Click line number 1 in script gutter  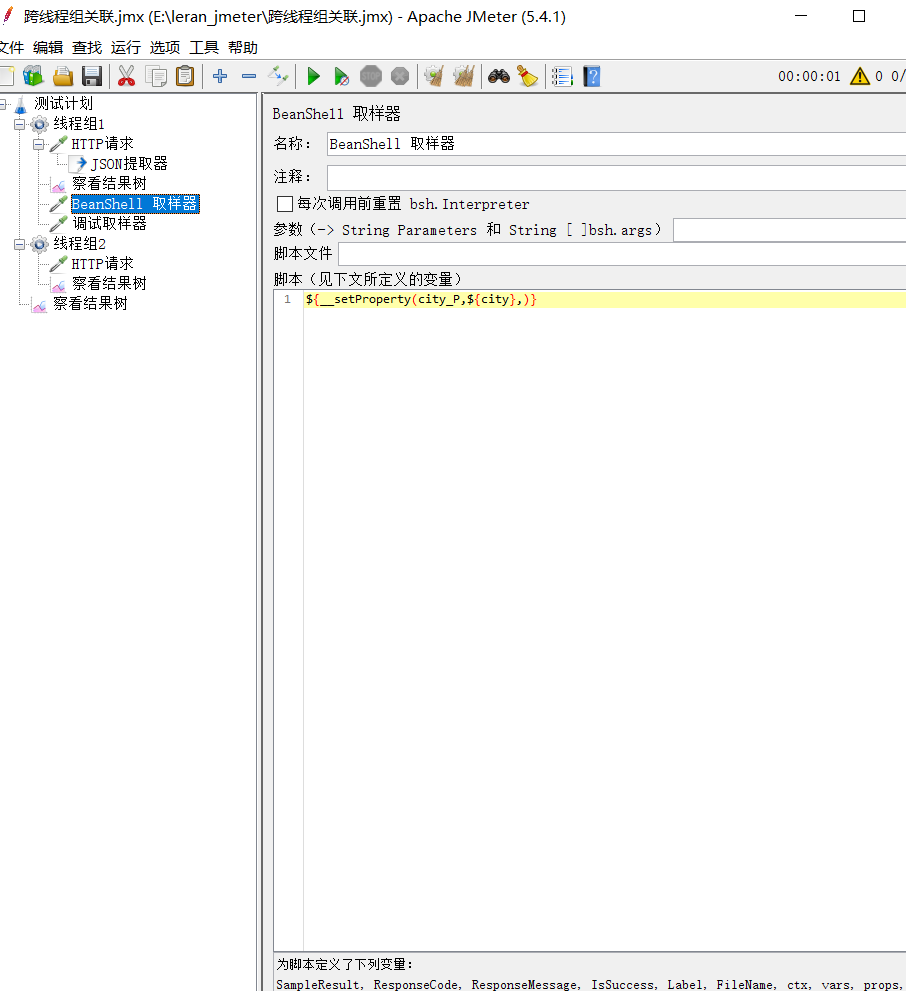(287, 300)
